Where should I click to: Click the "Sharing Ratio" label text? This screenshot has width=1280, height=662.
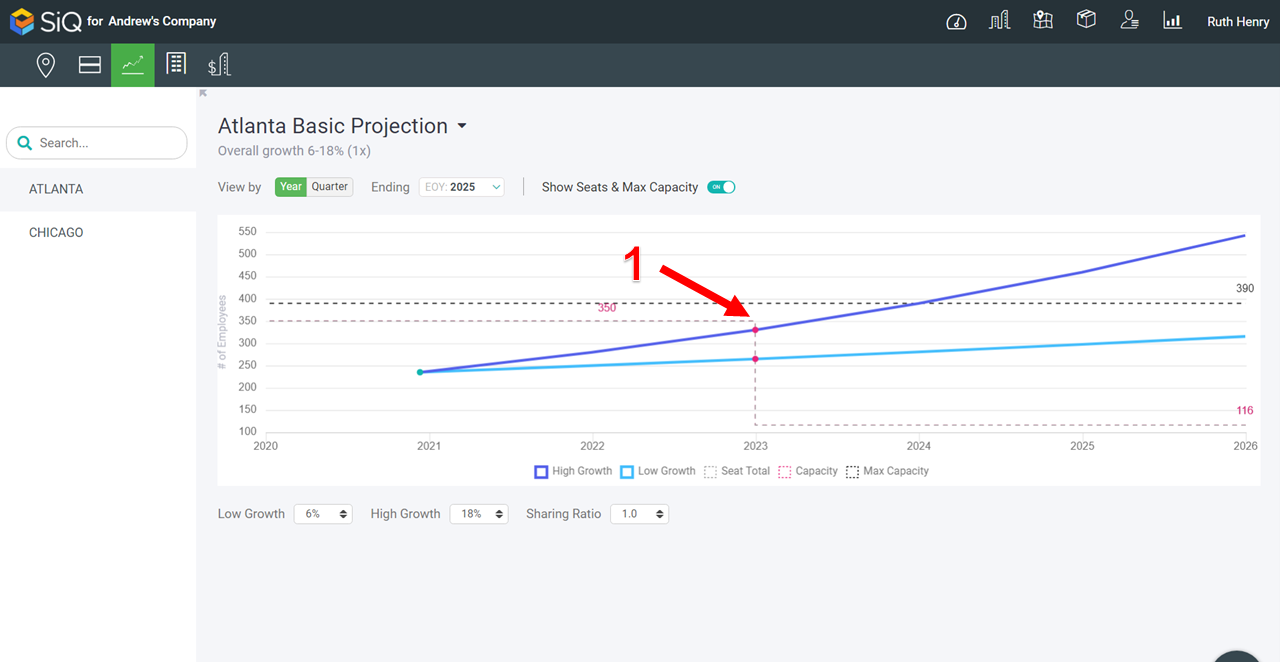tap(564, 514)
